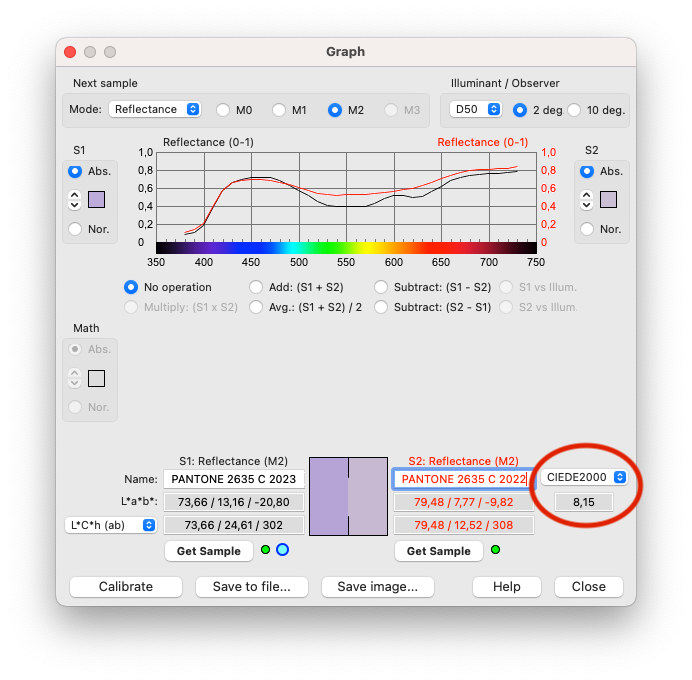This screenshot has height=680, width=692.
Task: Click the Calibrate button
Action: coord(126,586)
